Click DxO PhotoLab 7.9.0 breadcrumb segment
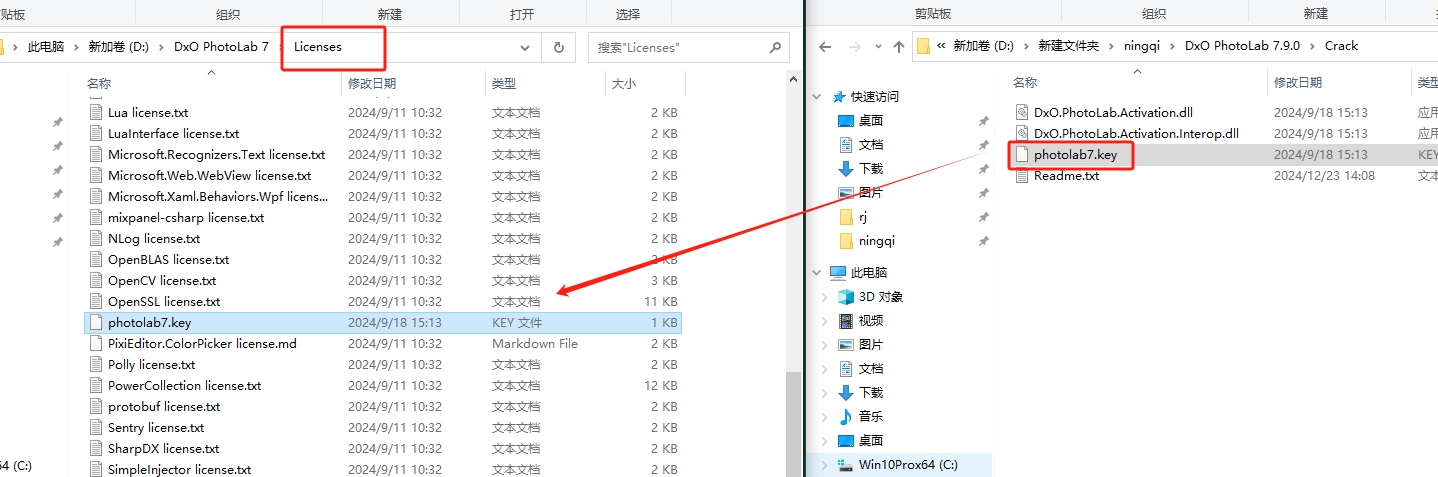 (1242, 45)
